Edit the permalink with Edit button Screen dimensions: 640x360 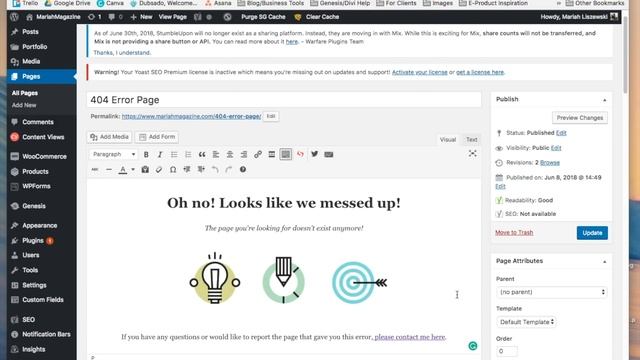click(271, 116)
